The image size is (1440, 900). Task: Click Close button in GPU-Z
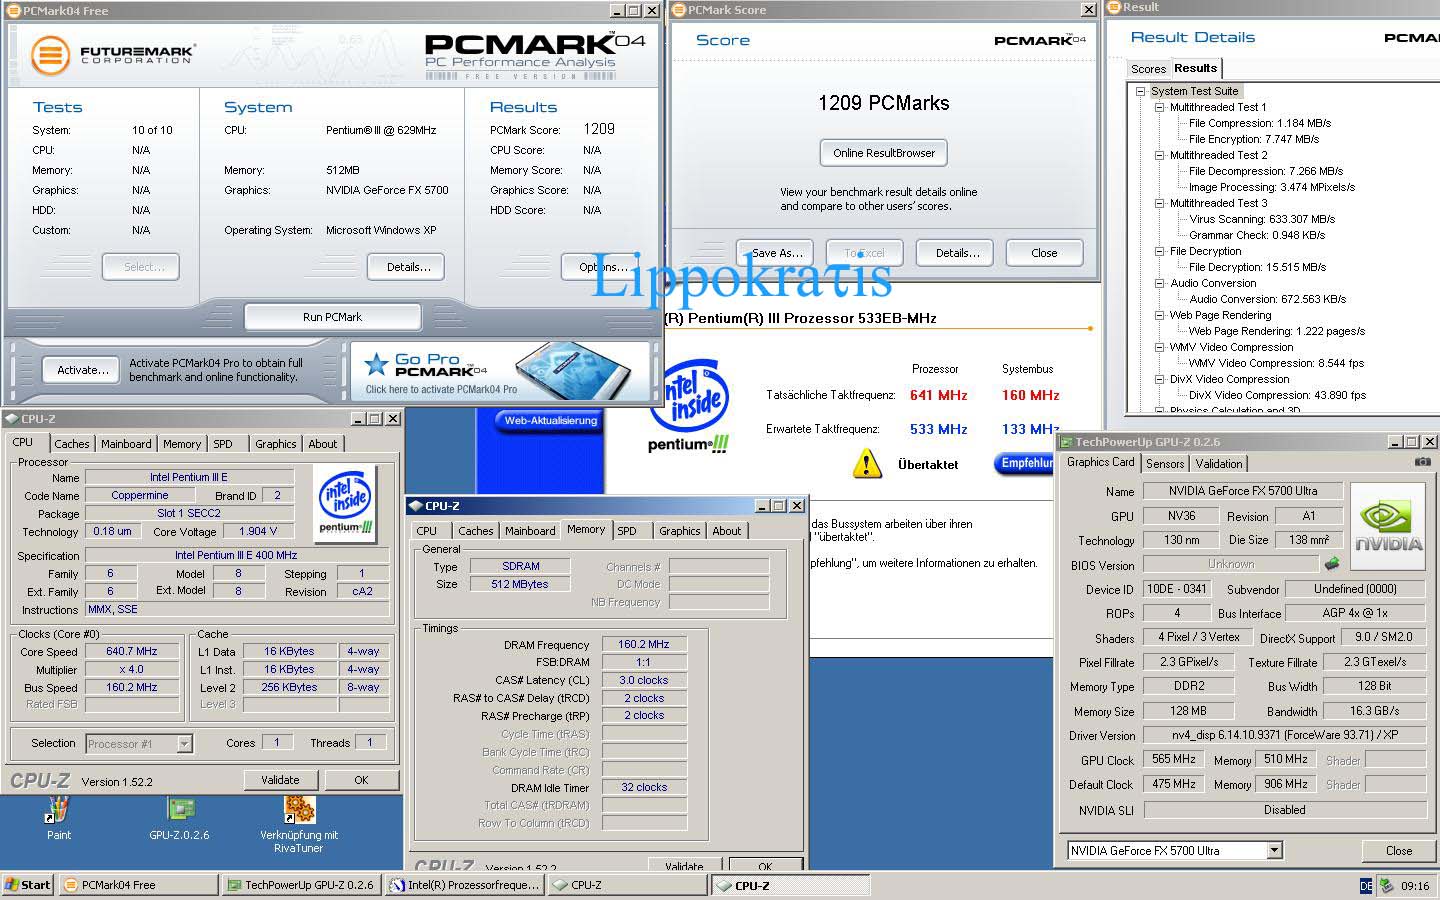(x=1399, y=851)
